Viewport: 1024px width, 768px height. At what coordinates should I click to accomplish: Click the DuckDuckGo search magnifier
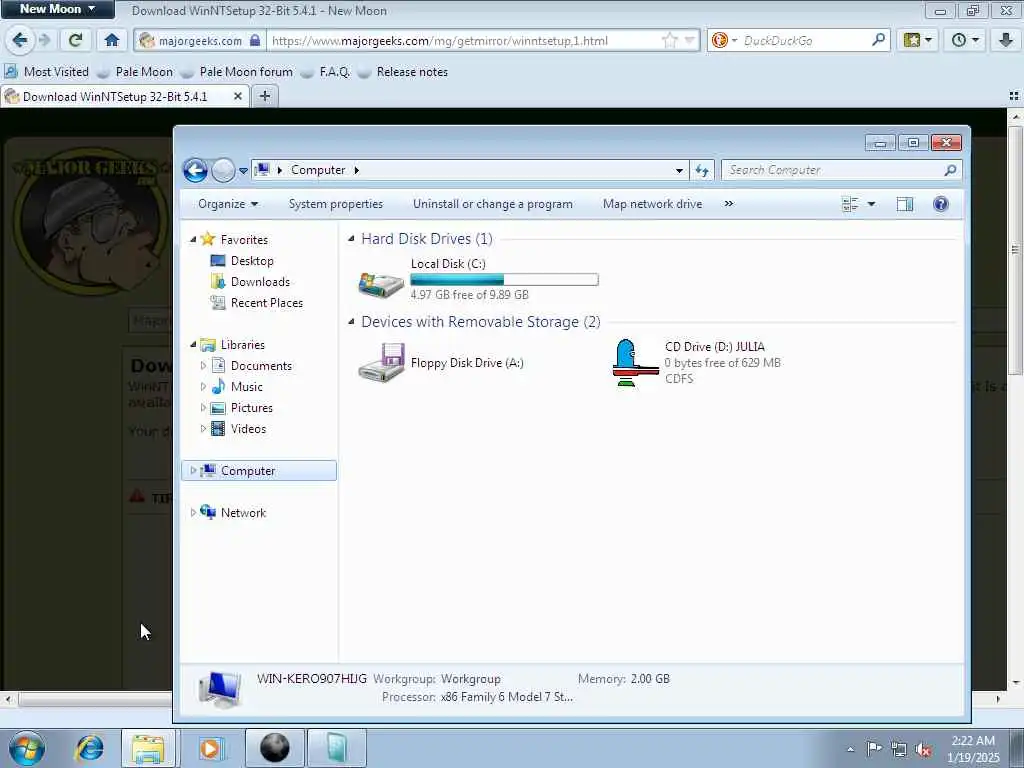point(879,40)
